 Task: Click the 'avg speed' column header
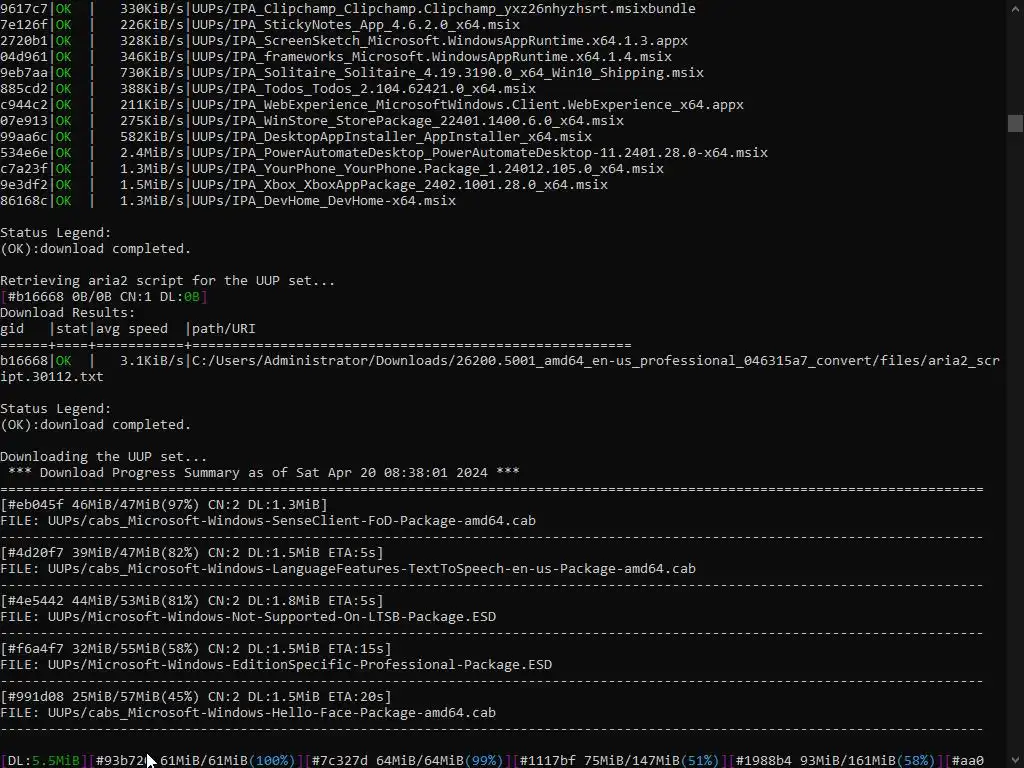pos(132,328)
